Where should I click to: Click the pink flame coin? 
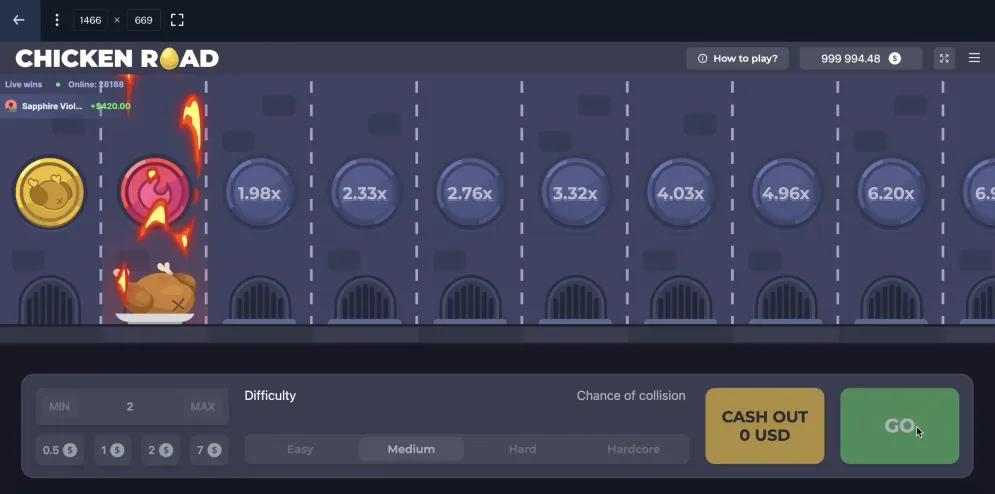pyautogui.click(x=155, y=193)
